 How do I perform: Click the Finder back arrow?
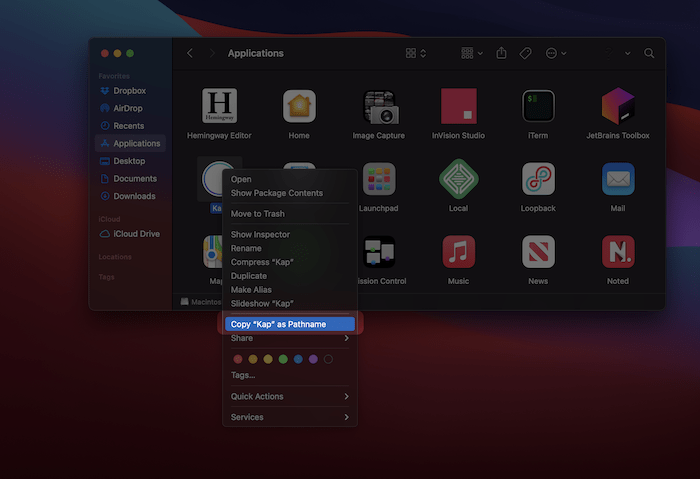(x=190, y=53)
